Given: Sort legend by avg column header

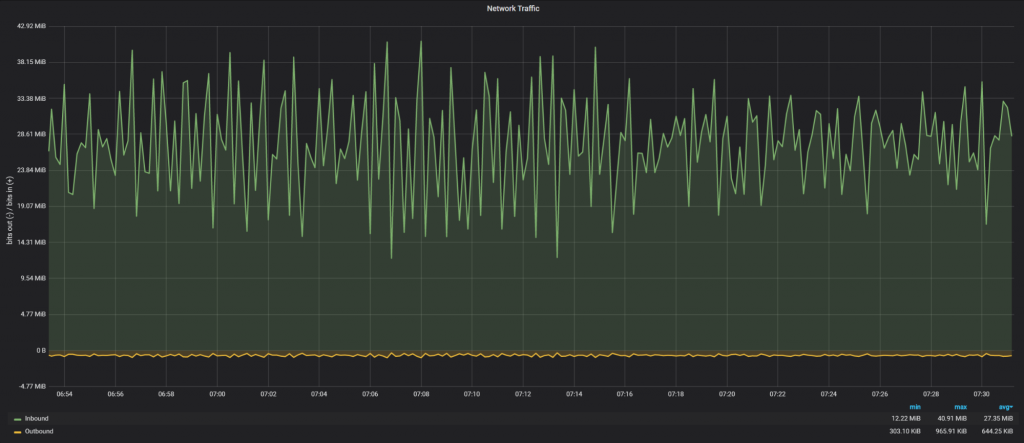Looking at the screenshot, I should (1004, 406).
